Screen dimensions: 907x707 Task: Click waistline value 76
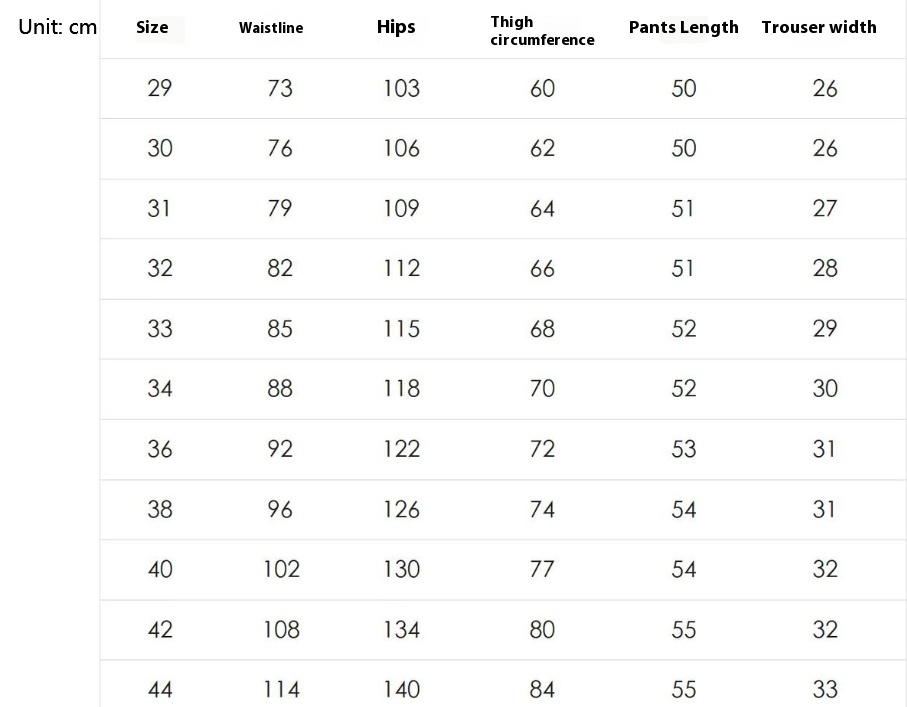(280, 148)
